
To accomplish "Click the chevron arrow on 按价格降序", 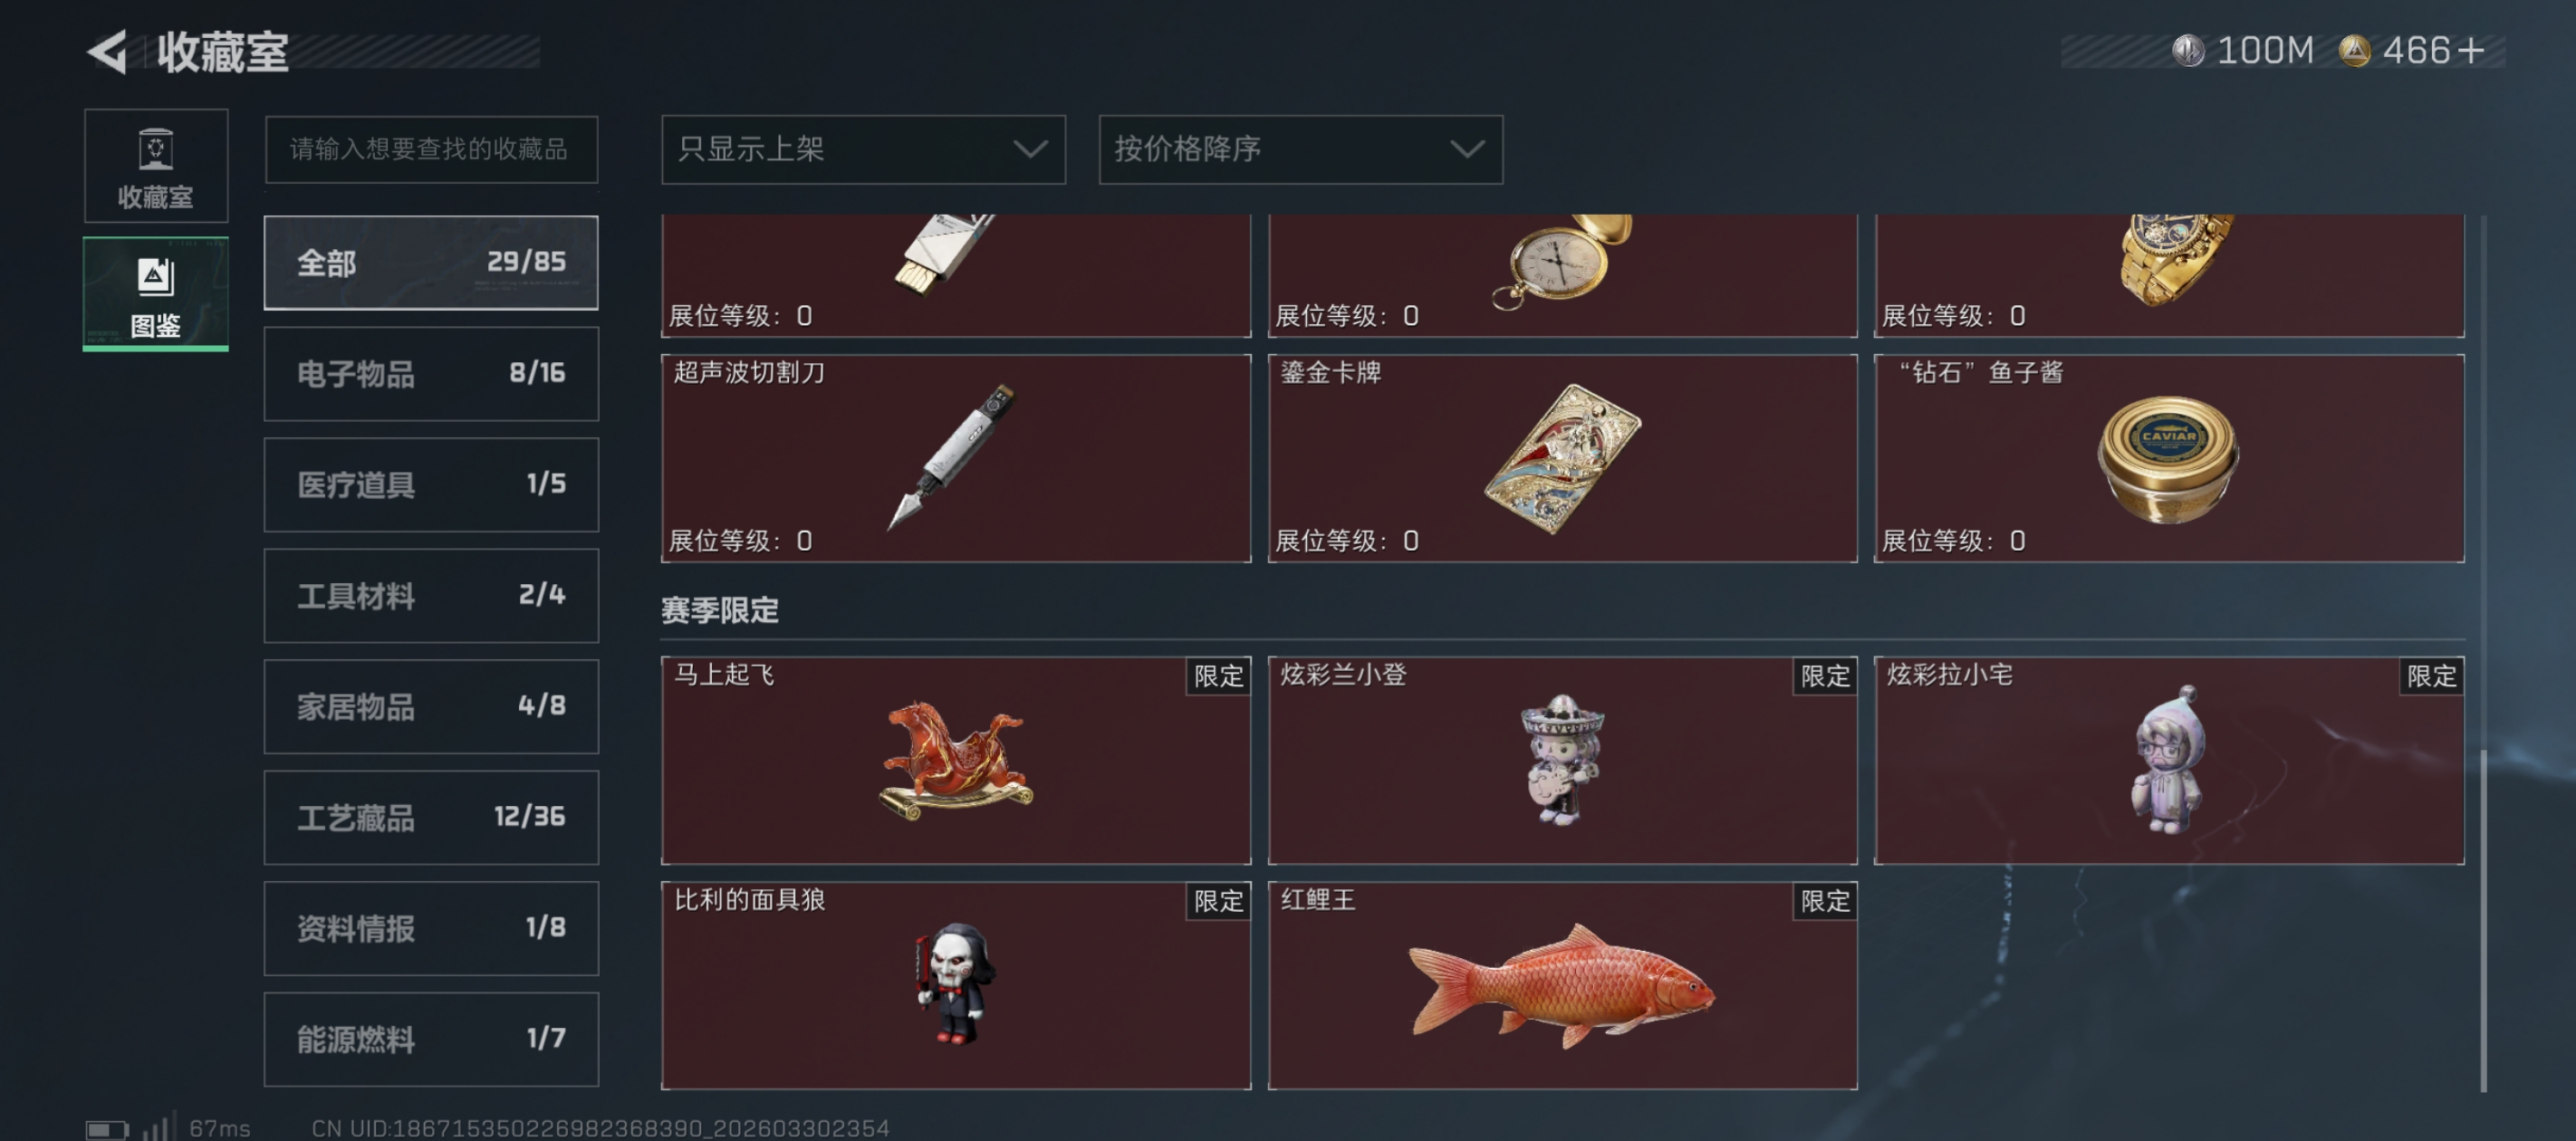I will pos(1467,150).
